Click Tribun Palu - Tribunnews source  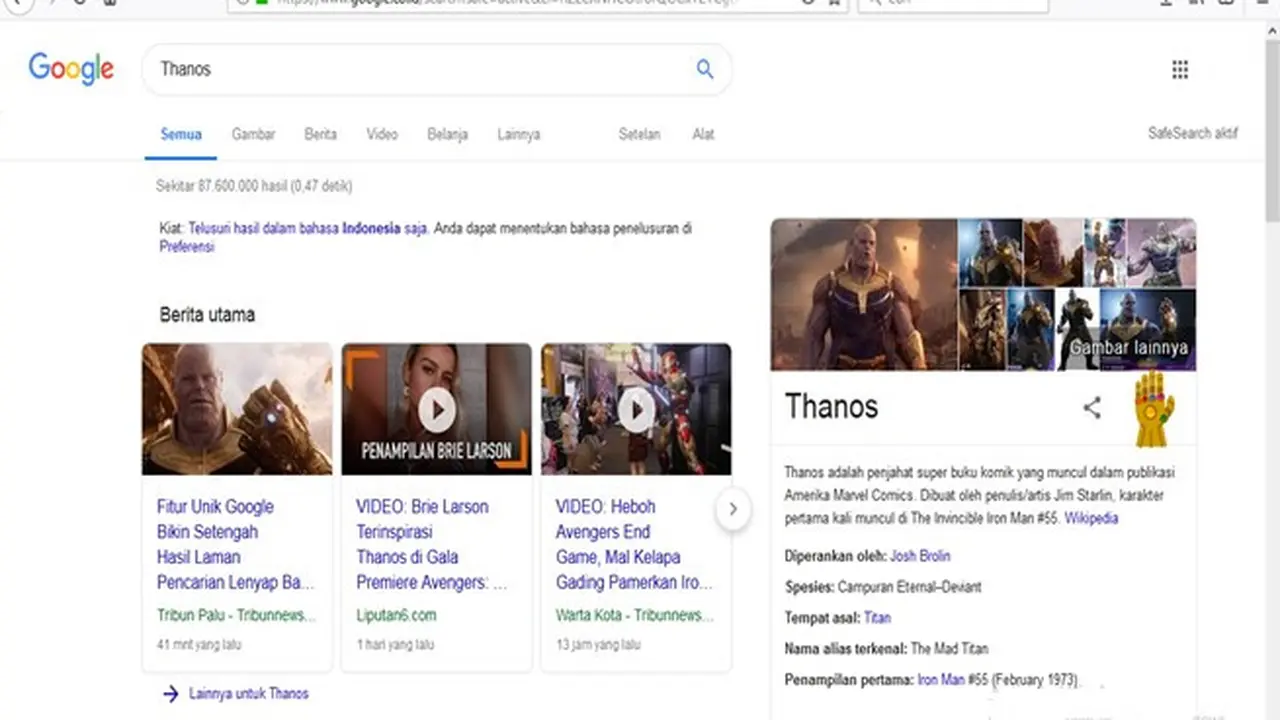pyautogui.click(x=236, y=615)
